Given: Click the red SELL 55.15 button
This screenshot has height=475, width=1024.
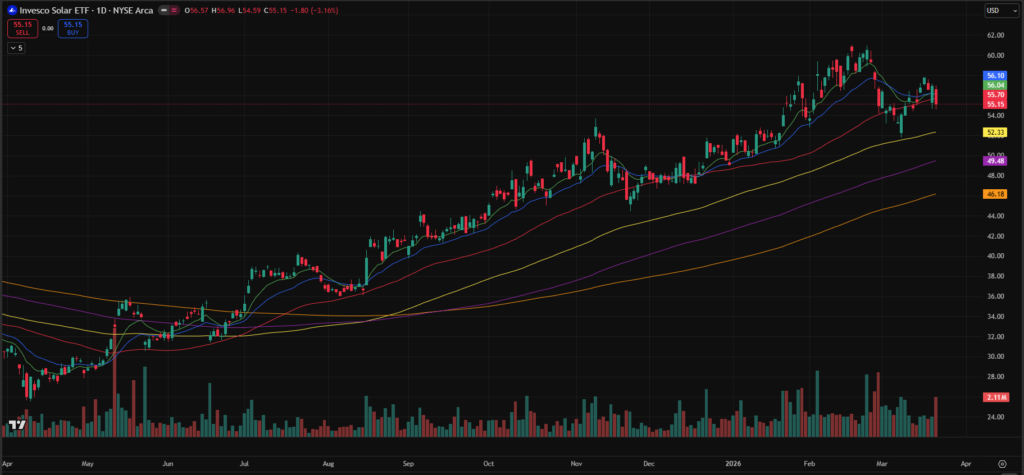Looking at the screenshot, I should click(21, 28).
